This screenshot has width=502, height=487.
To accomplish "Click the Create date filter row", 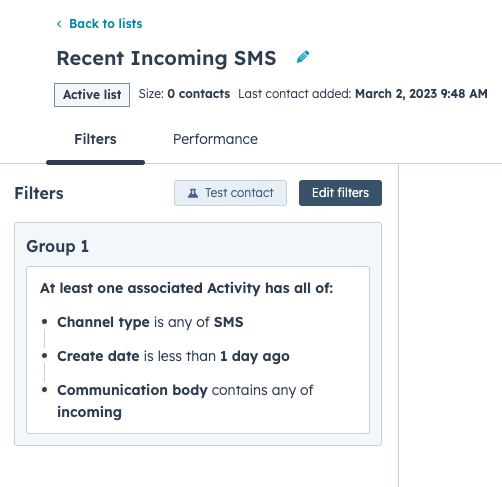I will [x=173, y=356].
